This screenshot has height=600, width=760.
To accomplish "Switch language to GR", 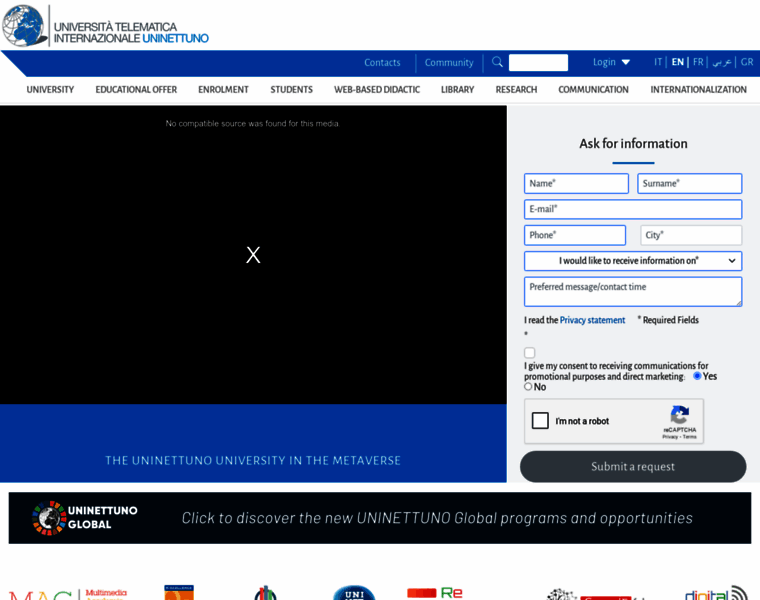I will 747,62.
